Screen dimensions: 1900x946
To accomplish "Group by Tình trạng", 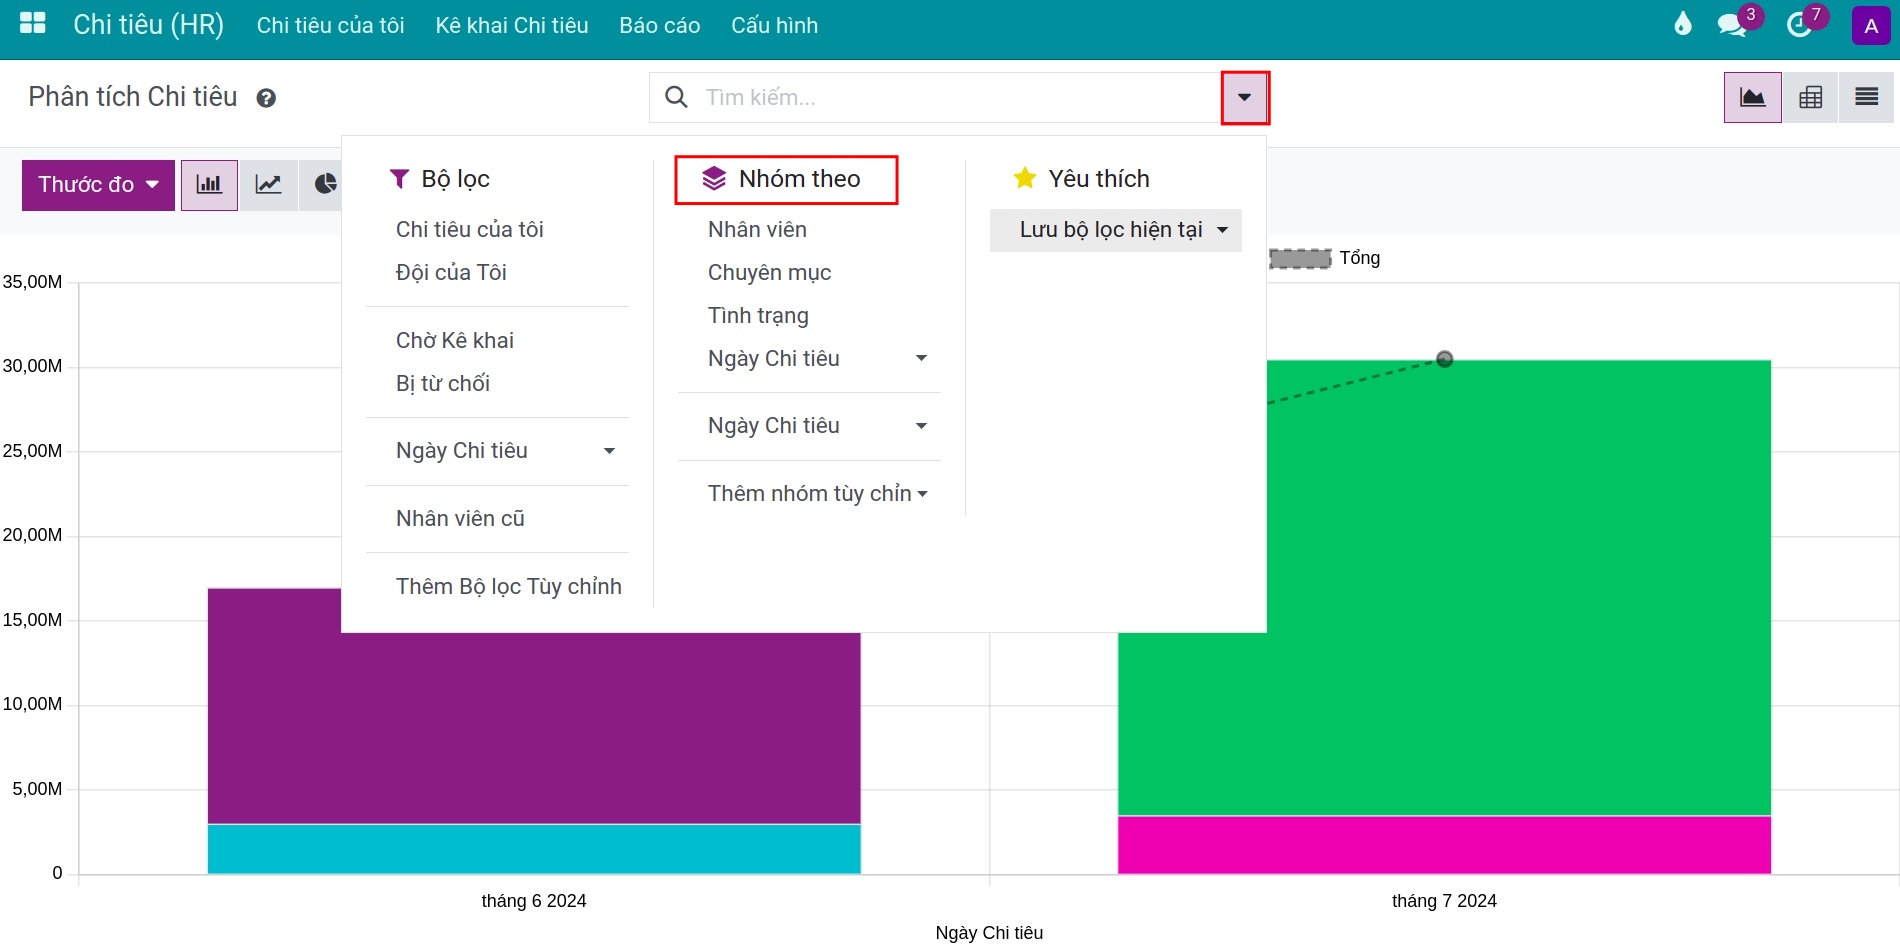I will click(x=758, y=316).
